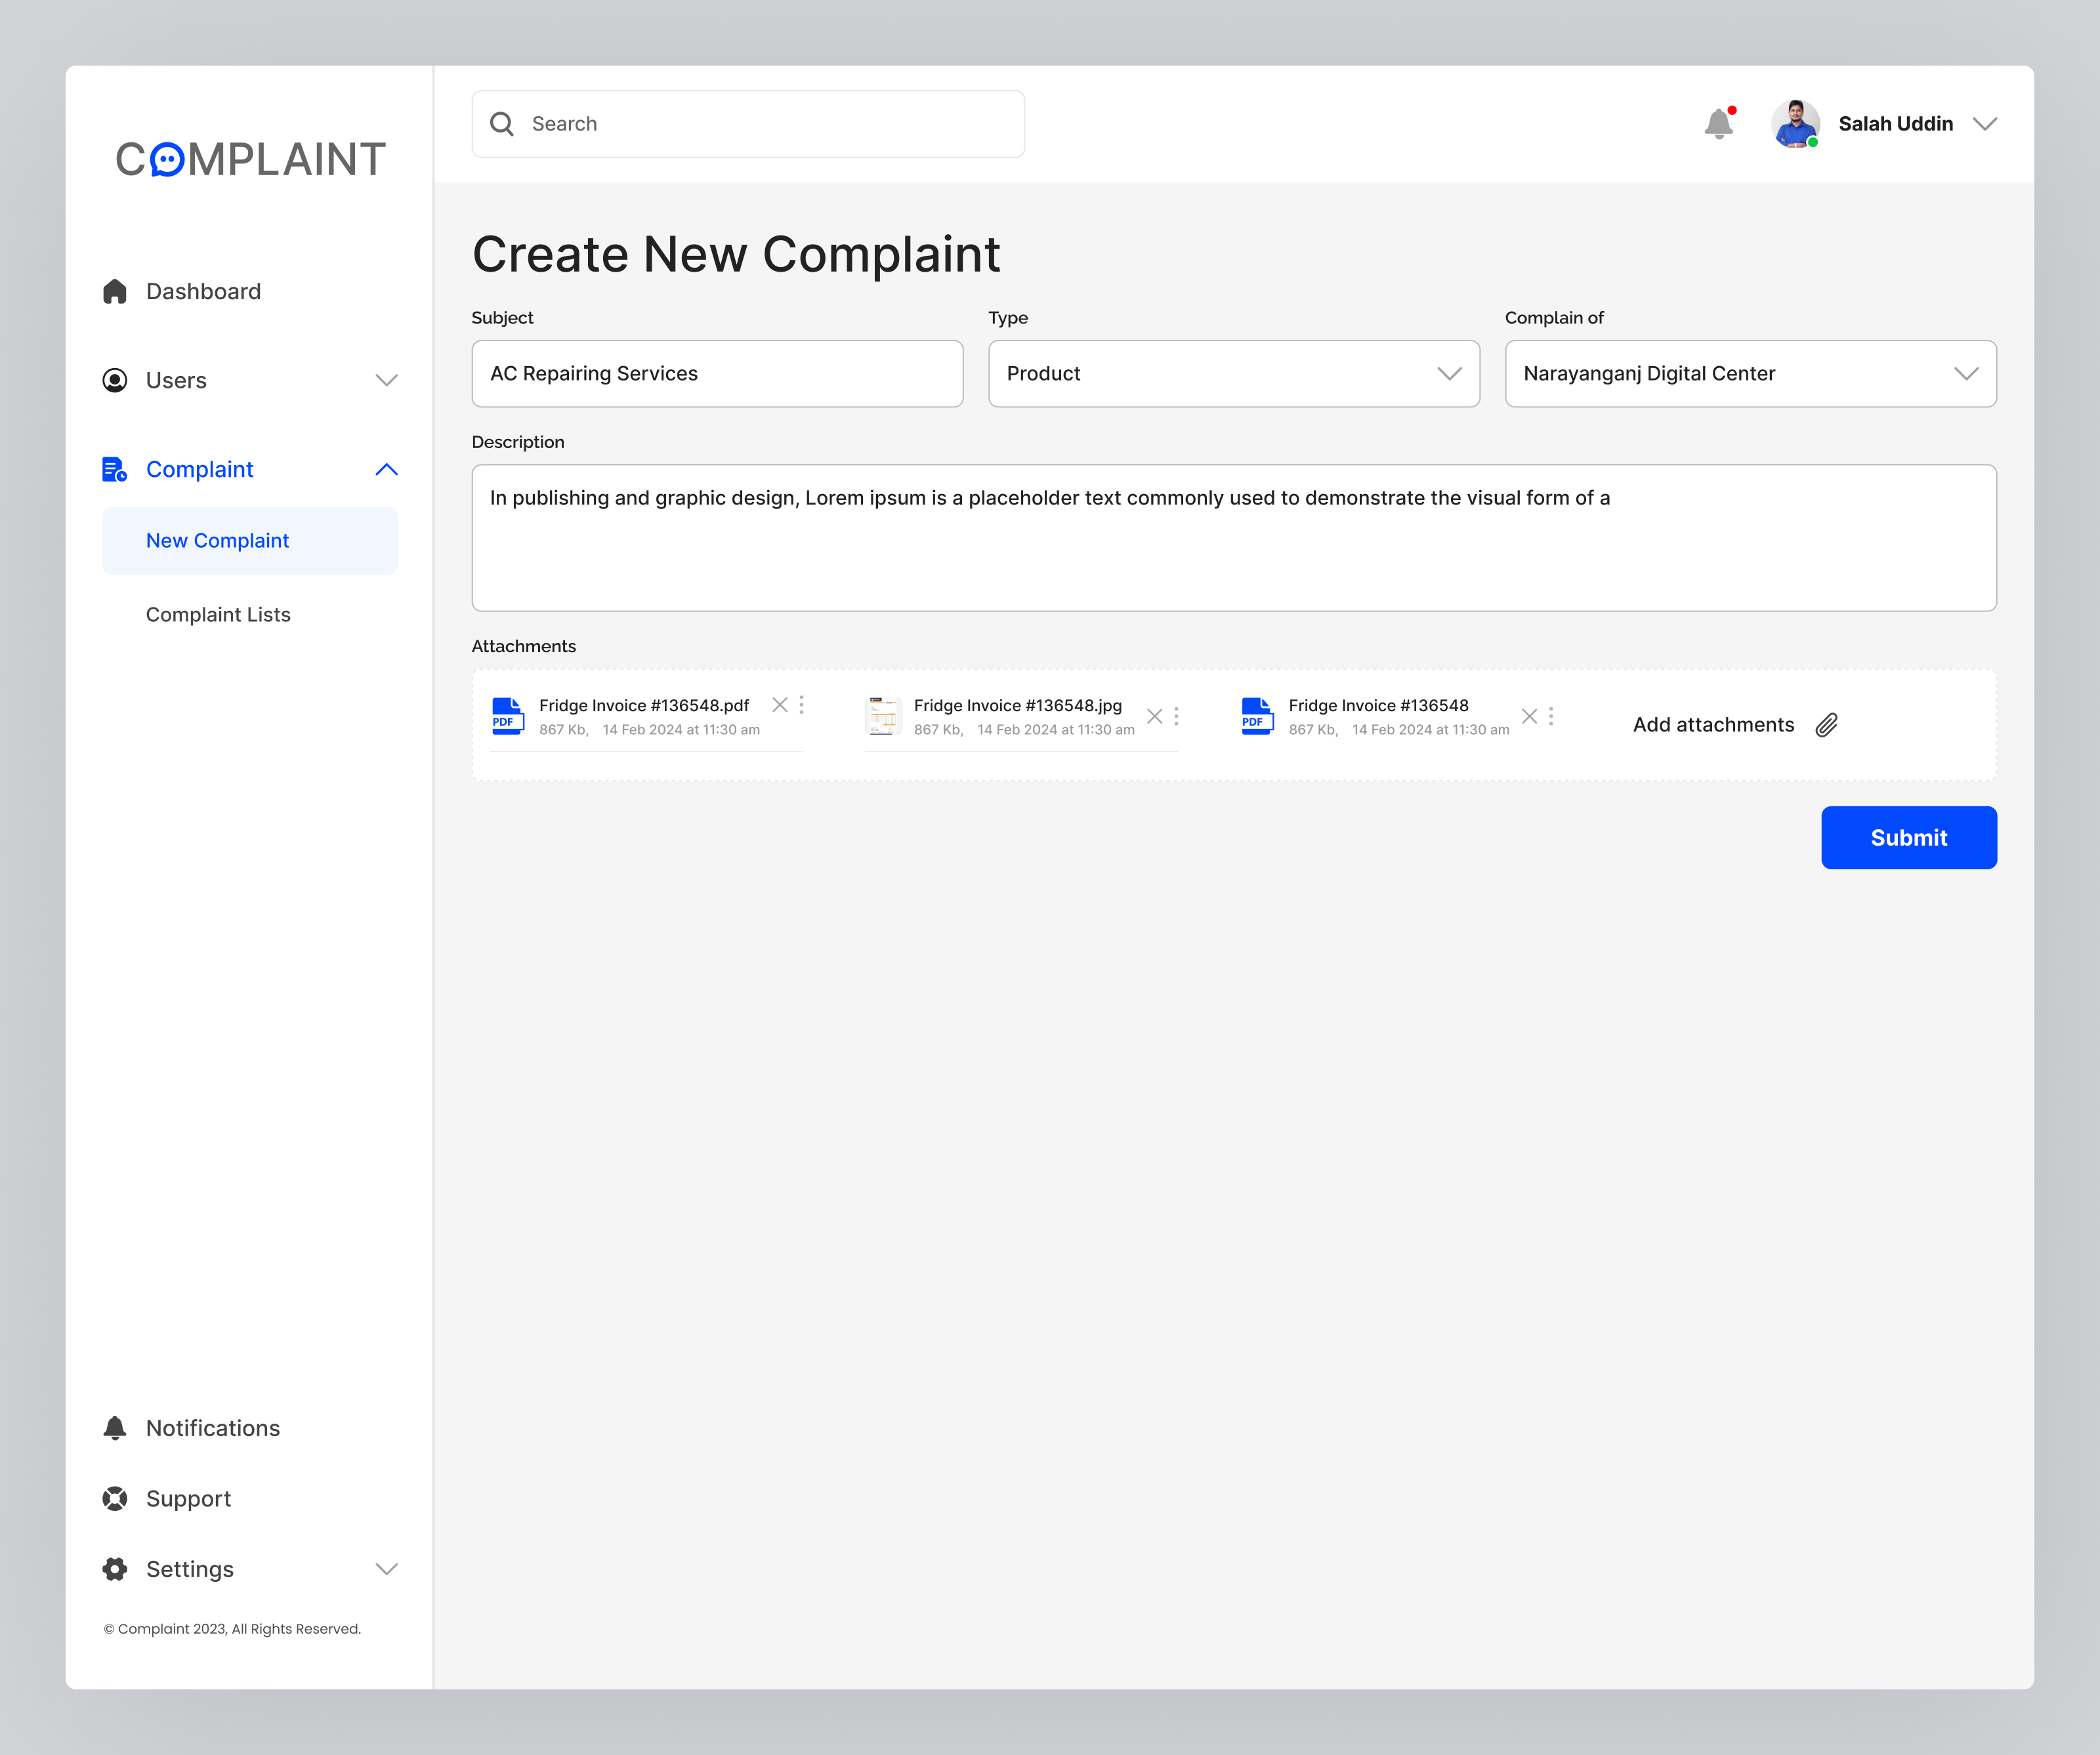Collapse the Complaint section in sidebar
The width and height of the screenshot is (2100, 1755).
coord(386,469)
